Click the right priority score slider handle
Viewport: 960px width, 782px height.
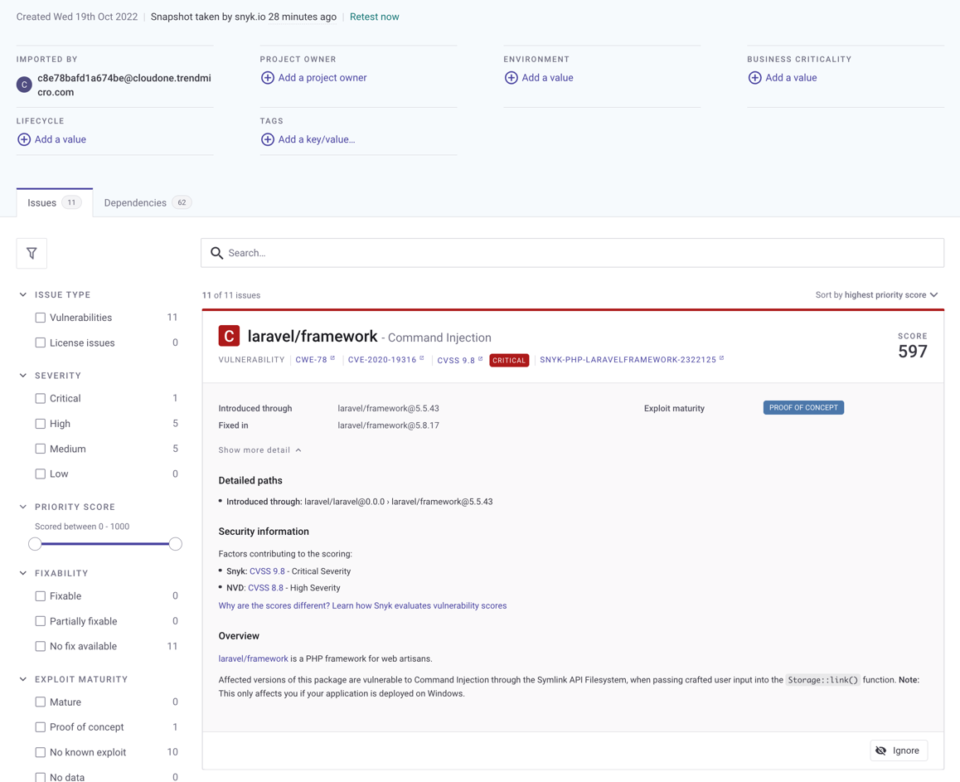175,544
